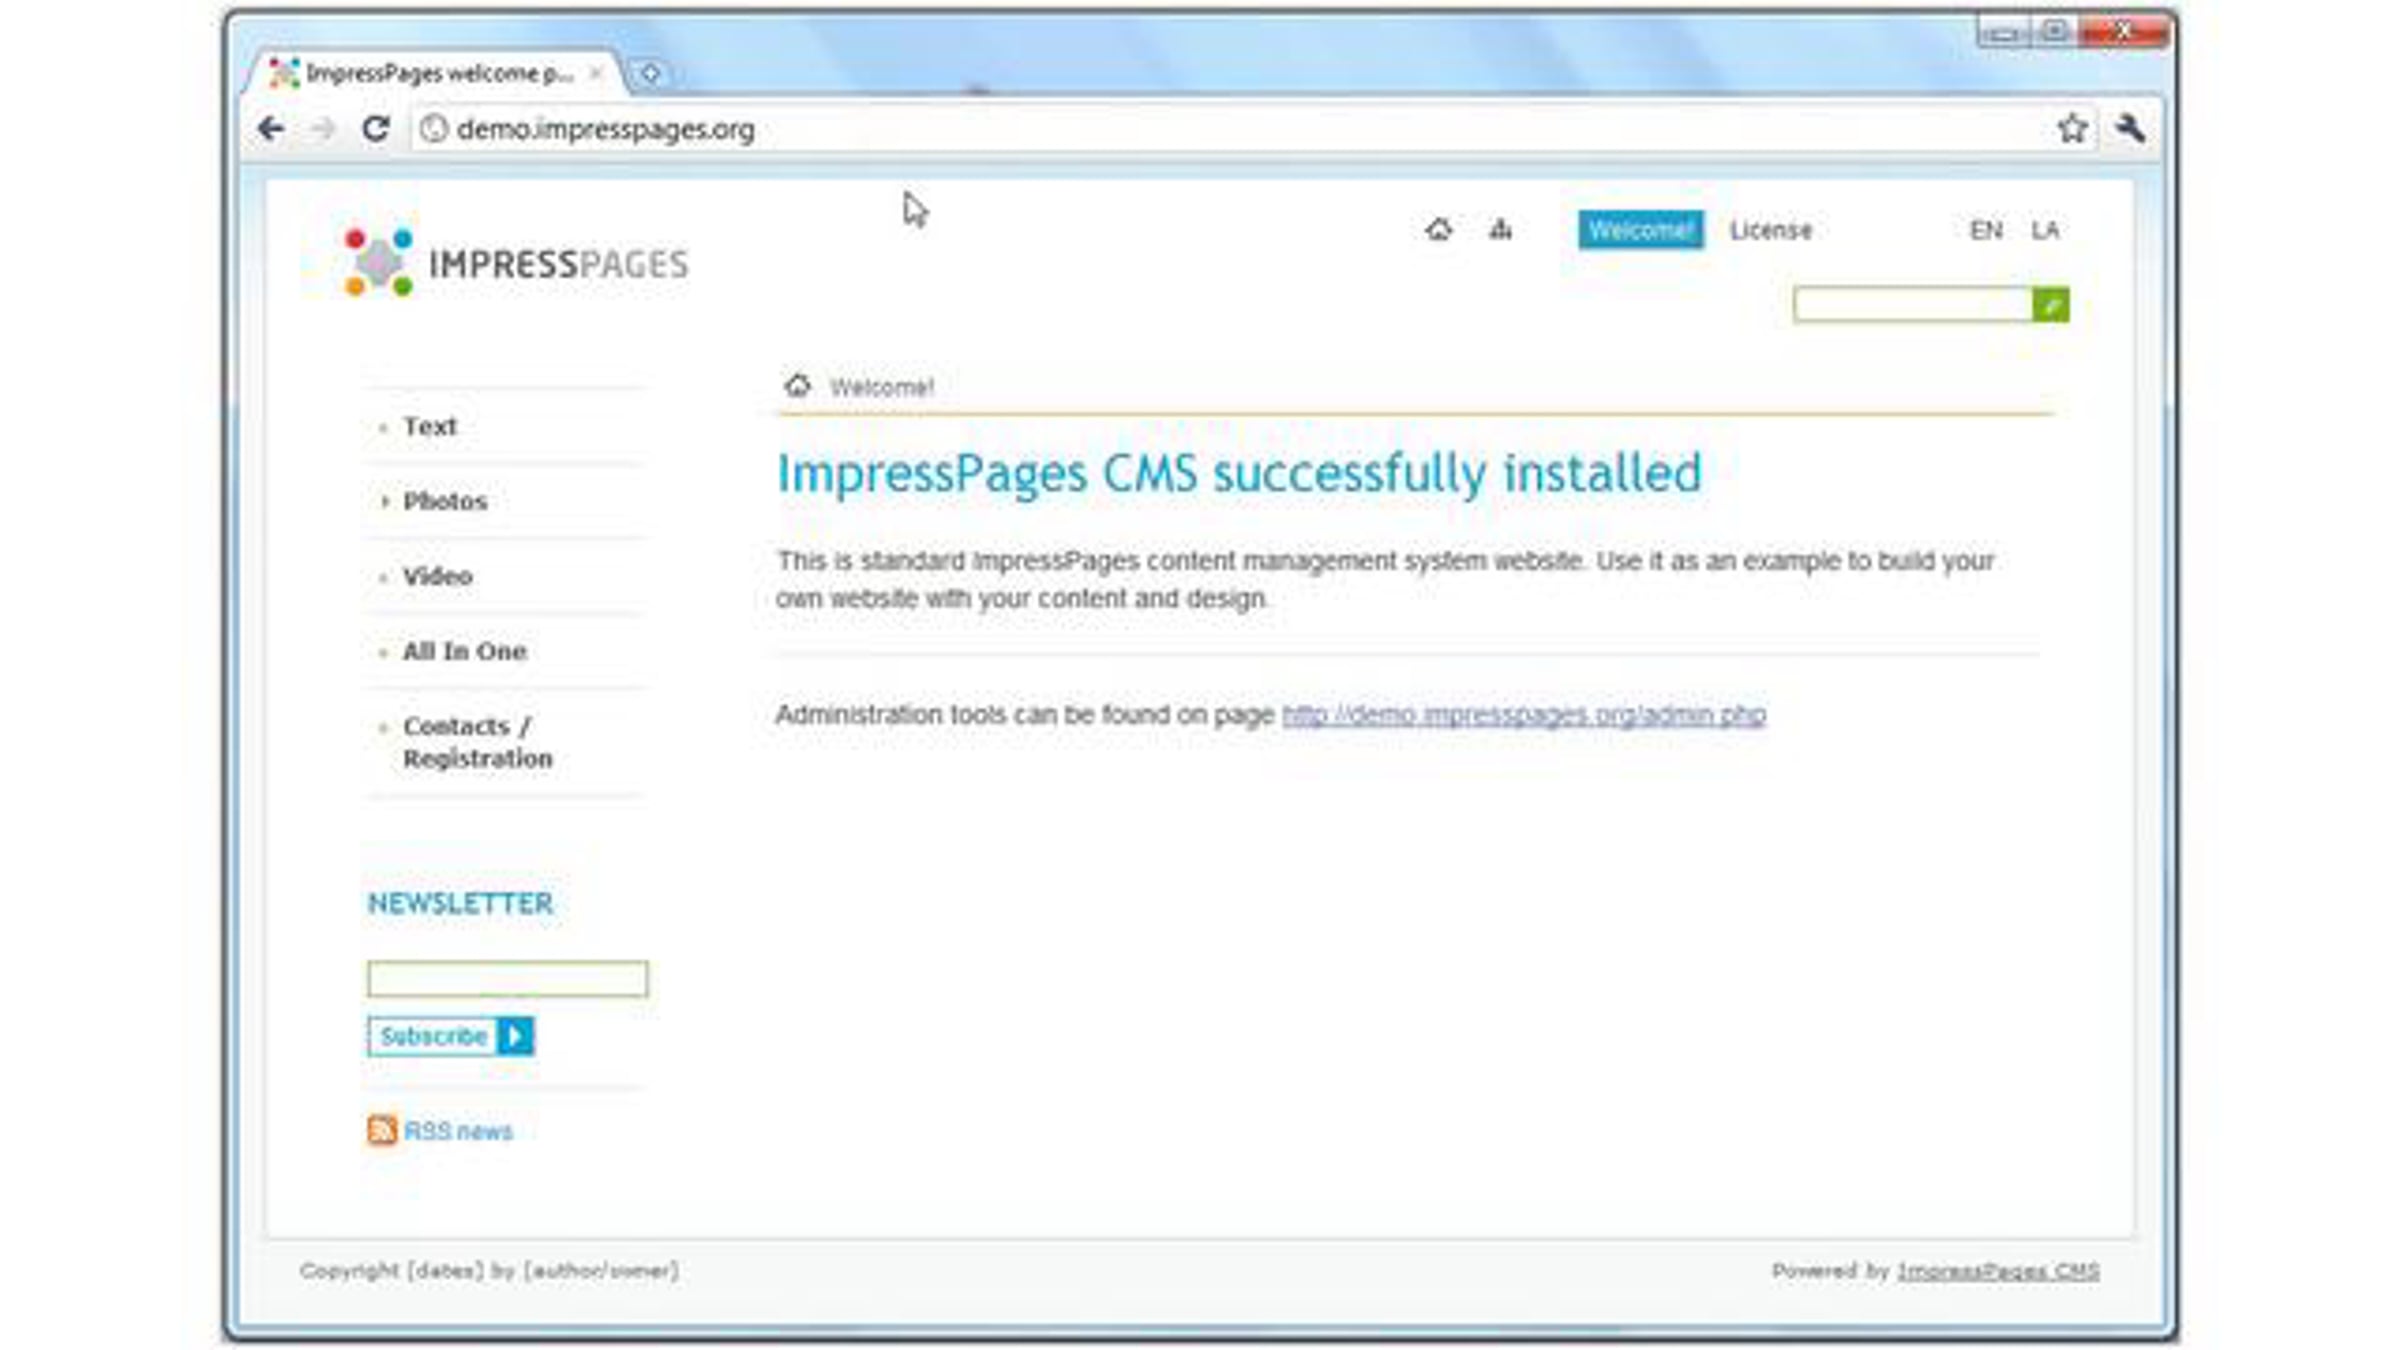
Task: Select the Welcome! menu tab
Action: click(x=1640, y=230)
